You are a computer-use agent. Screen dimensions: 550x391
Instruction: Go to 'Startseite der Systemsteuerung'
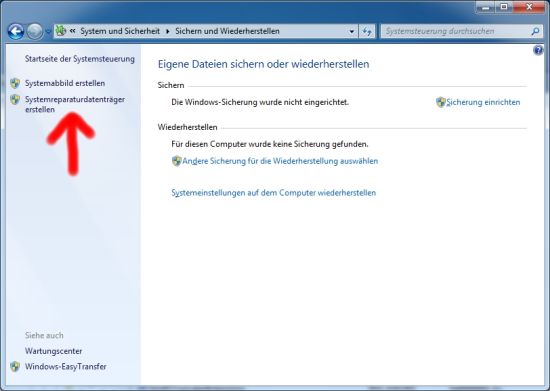80,59
